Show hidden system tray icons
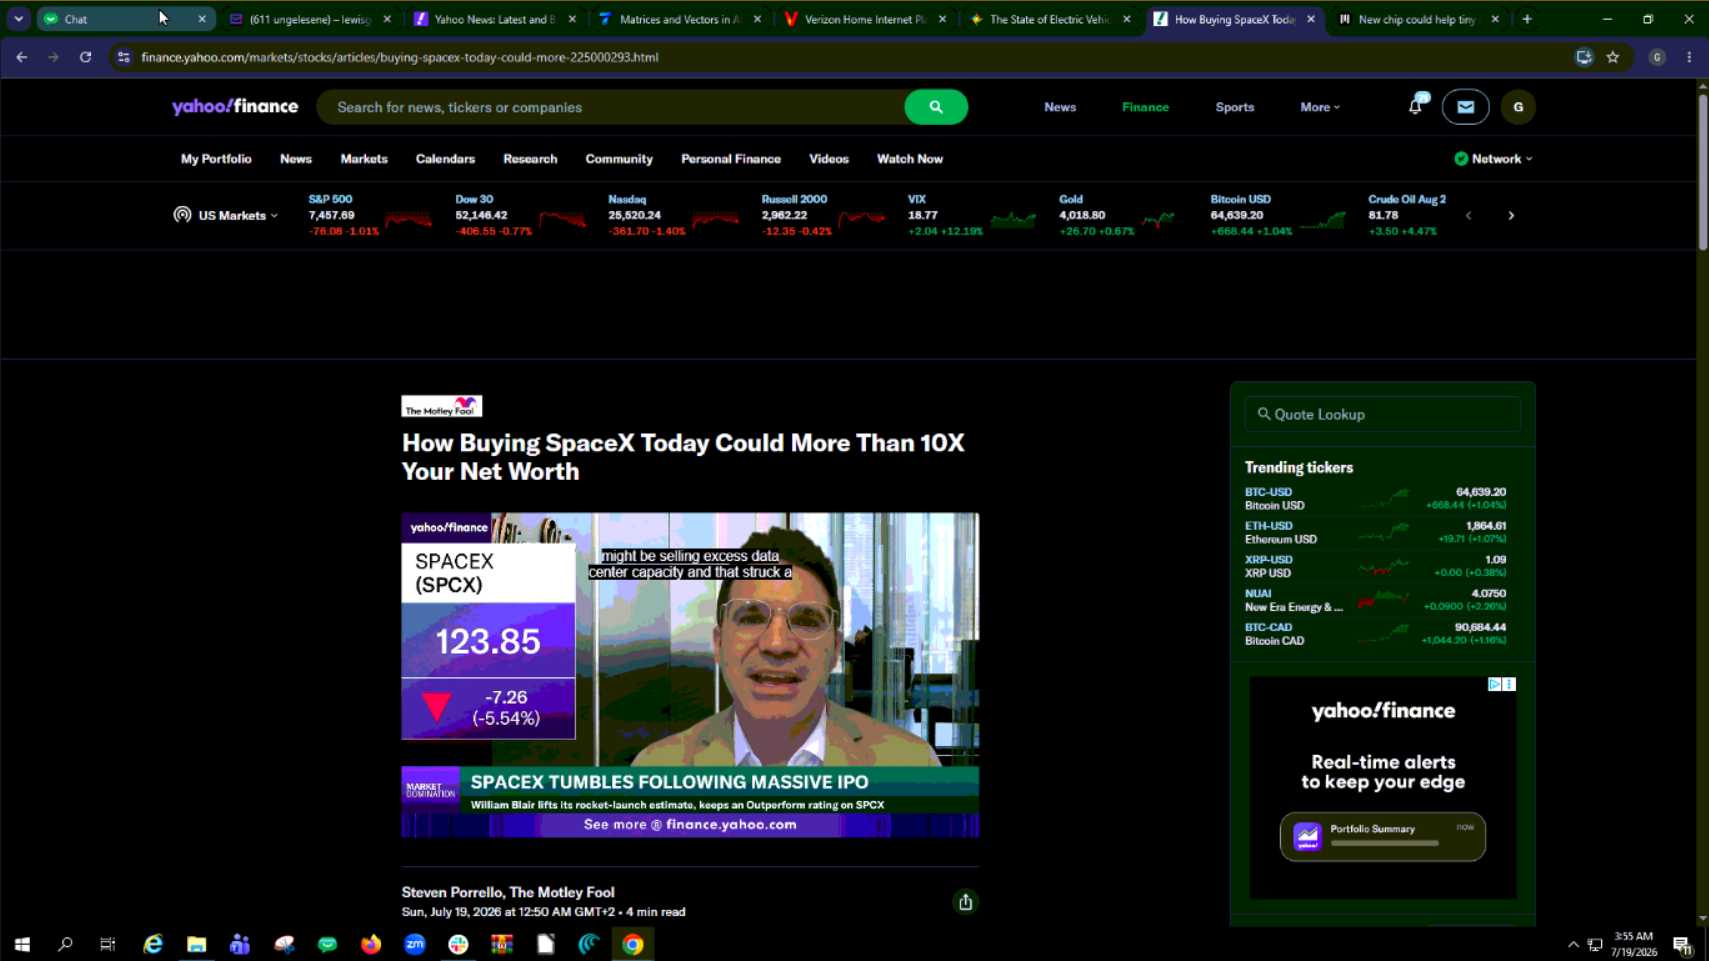 click(x=1573, y=944)
